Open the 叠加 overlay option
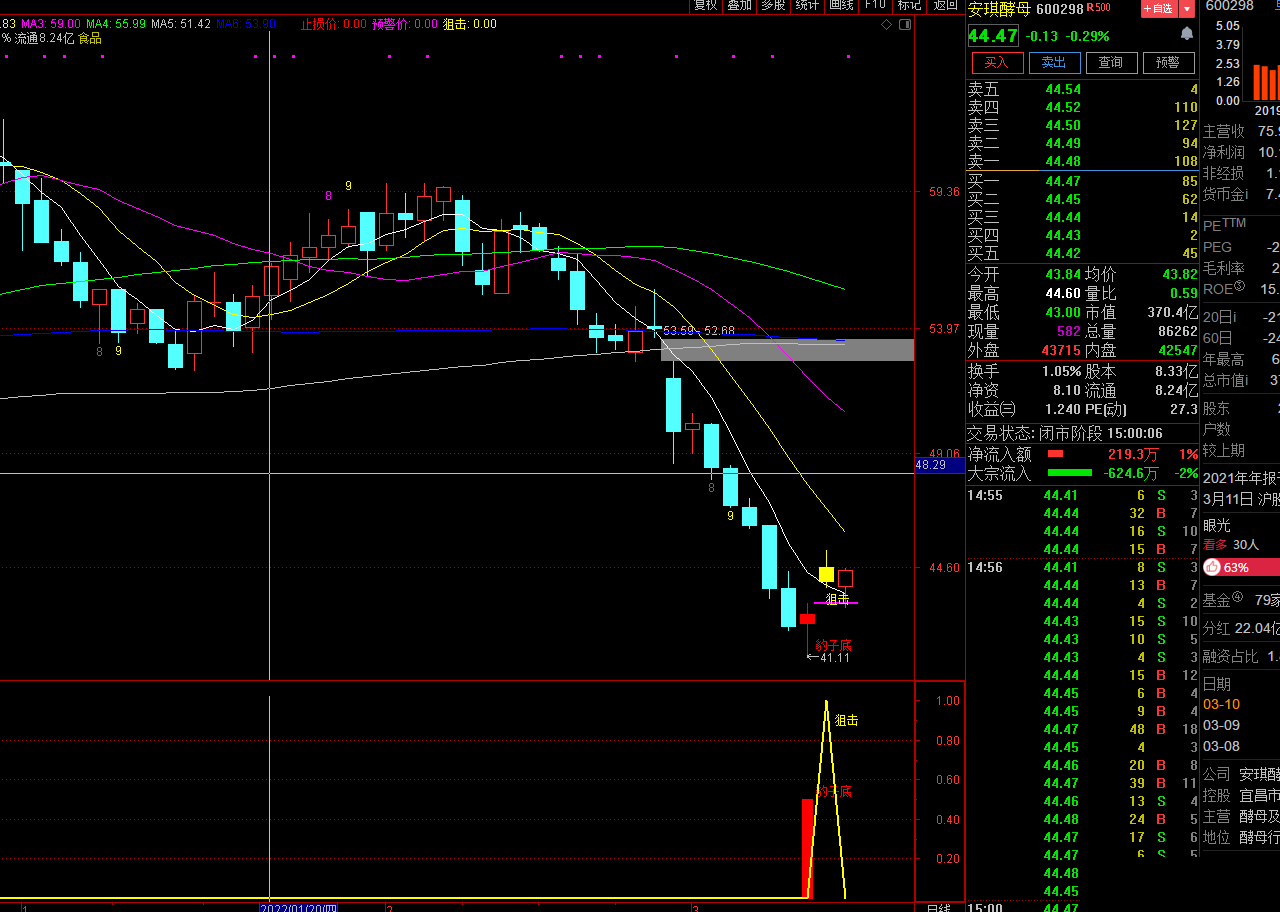 point(739,6)
